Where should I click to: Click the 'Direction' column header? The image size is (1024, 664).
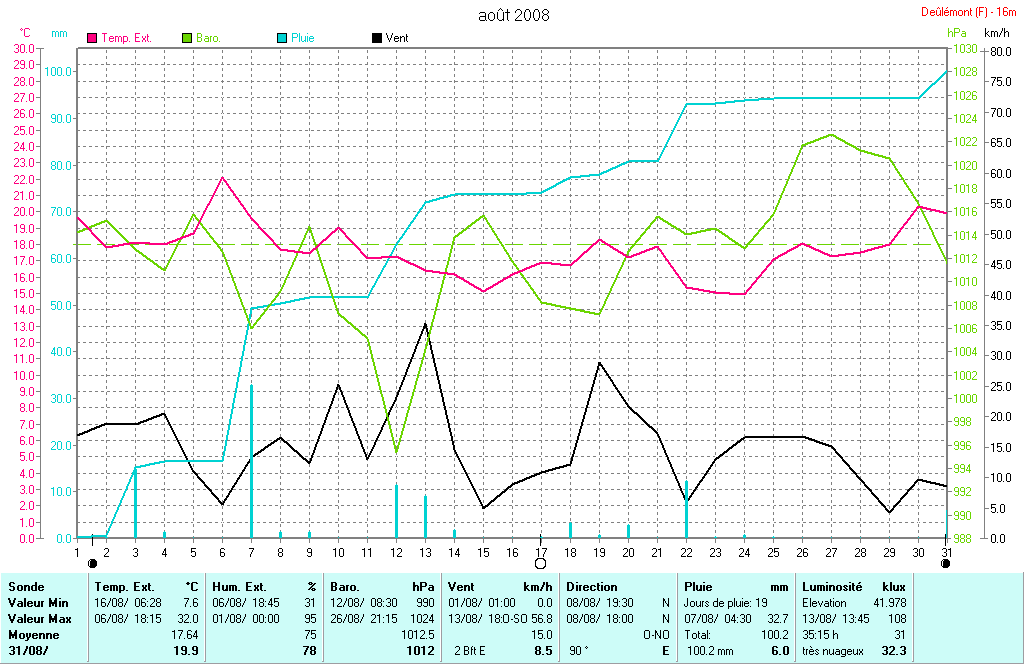[x=592, y=587]
